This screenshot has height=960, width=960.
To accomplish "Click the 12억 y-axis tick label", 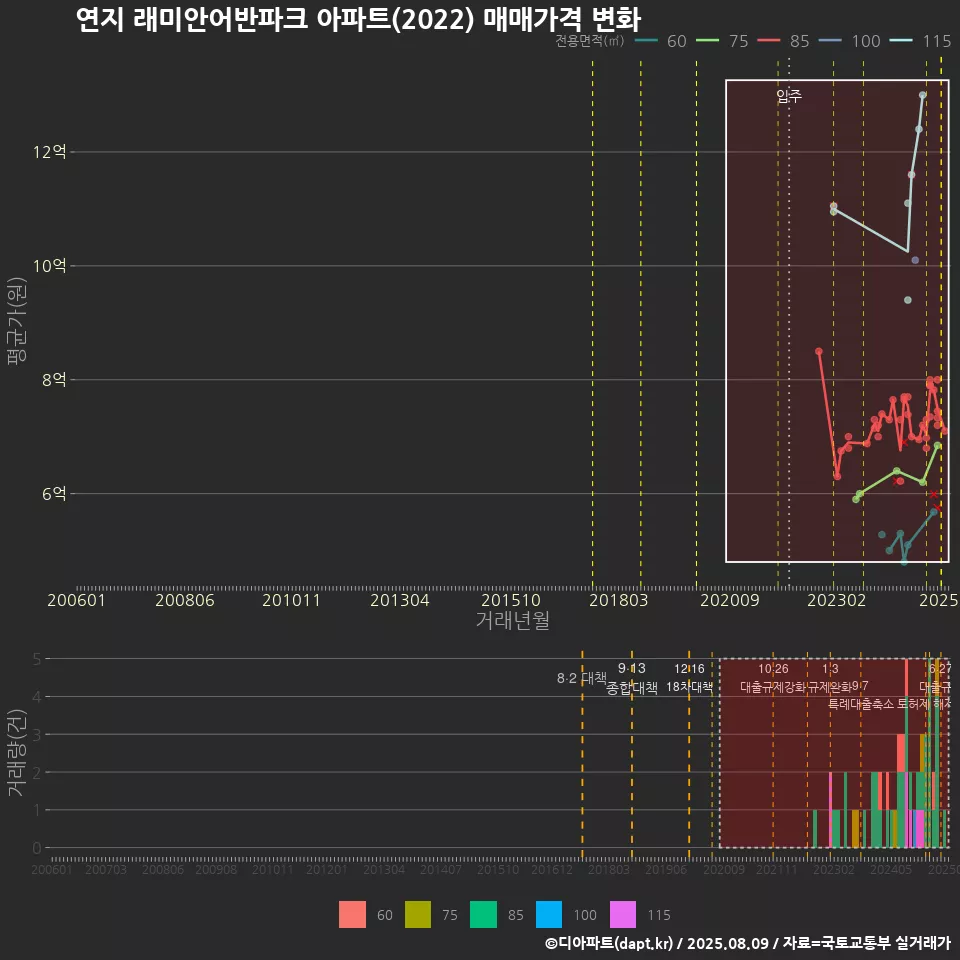I will point(50,152).
